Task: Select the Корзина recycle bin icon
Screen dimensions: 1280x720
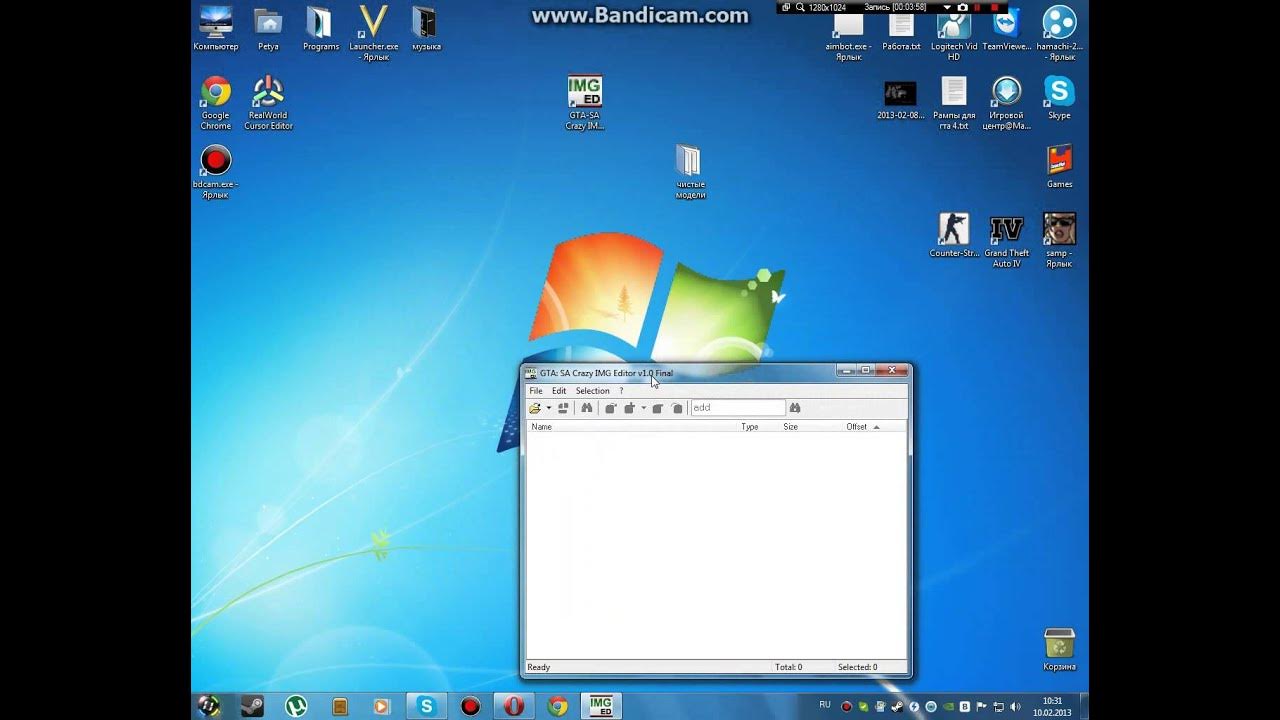Action: click(x=1059, y=650)
